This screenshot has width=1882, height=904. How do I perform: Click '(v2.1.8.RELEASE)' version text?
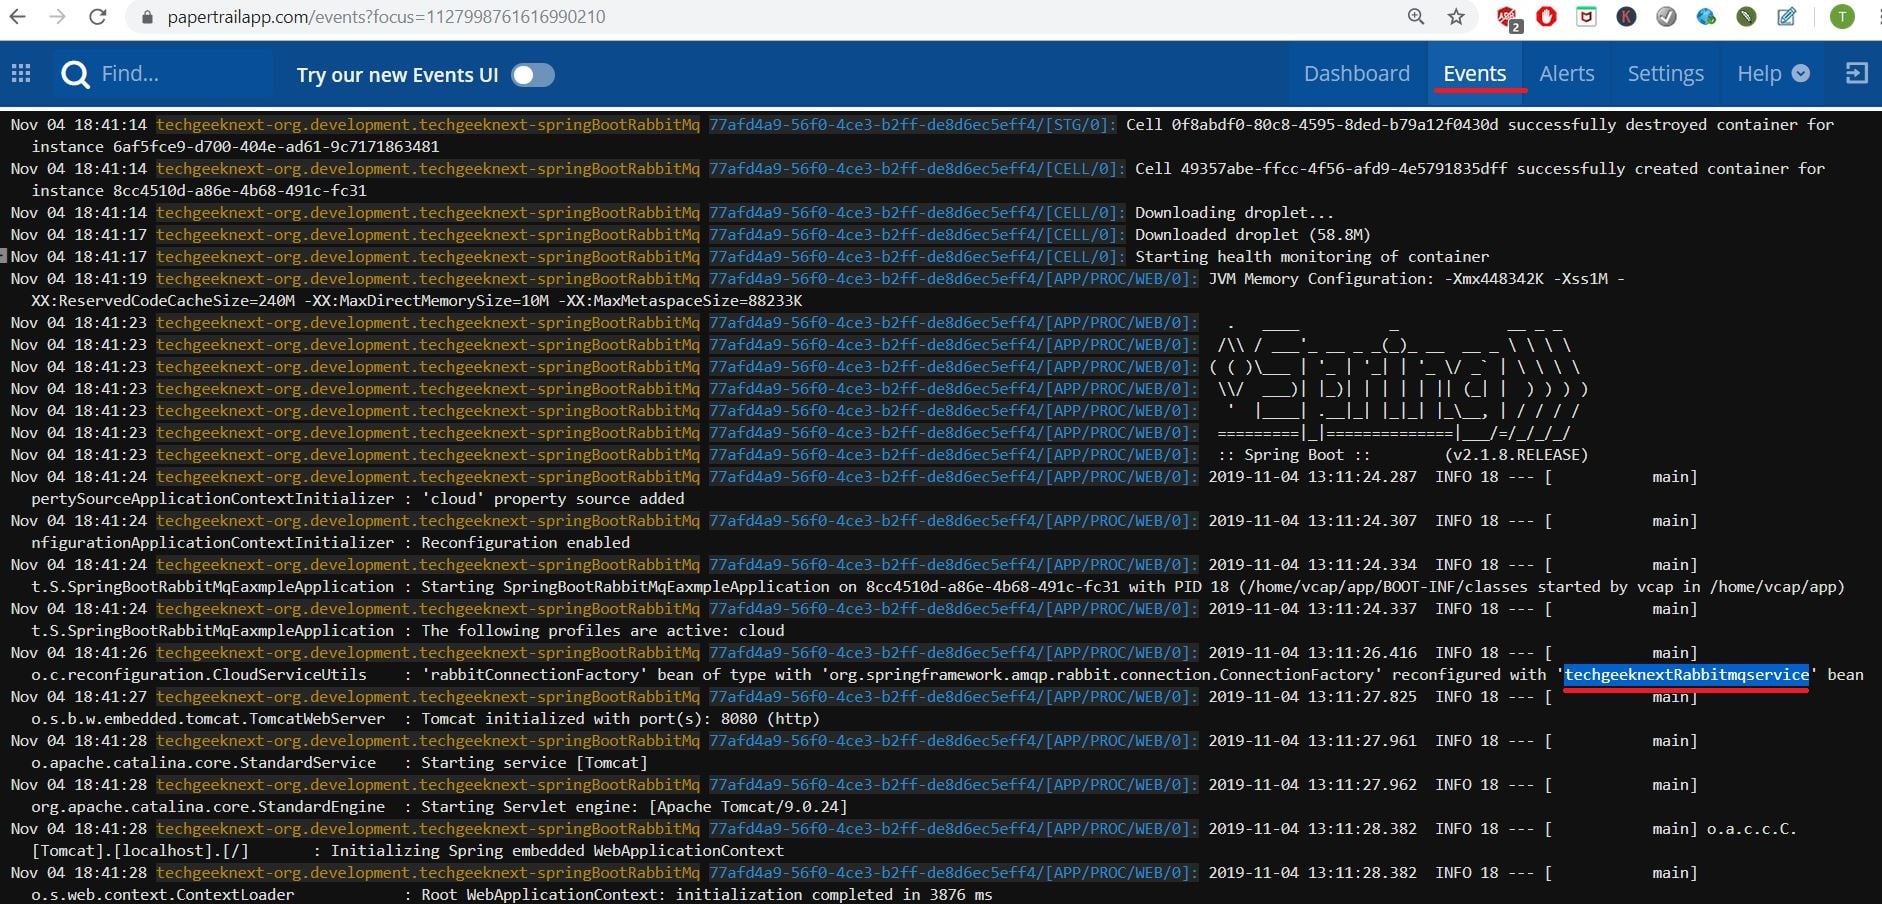pos(1516,455)
